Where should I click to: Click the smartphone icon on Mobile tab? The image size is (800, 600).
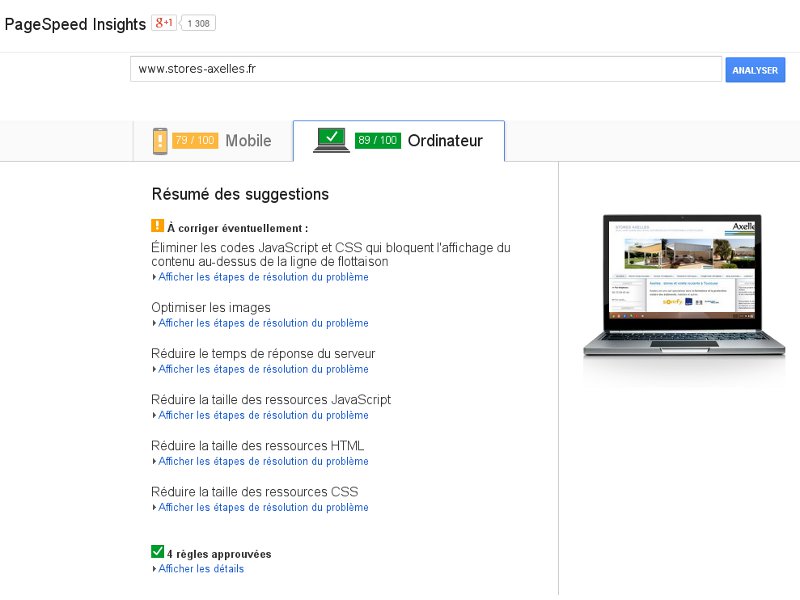pyautogui.click(x=160, y=141)
